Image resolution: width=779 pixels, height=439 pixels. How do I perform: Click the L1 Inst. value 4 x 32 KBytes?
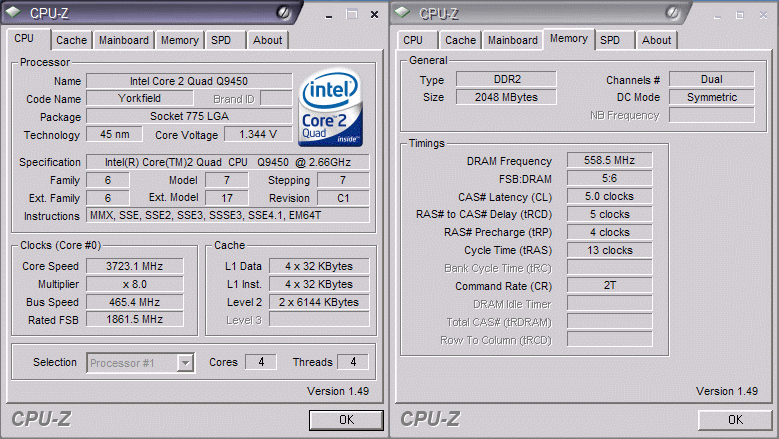(319, 284)
